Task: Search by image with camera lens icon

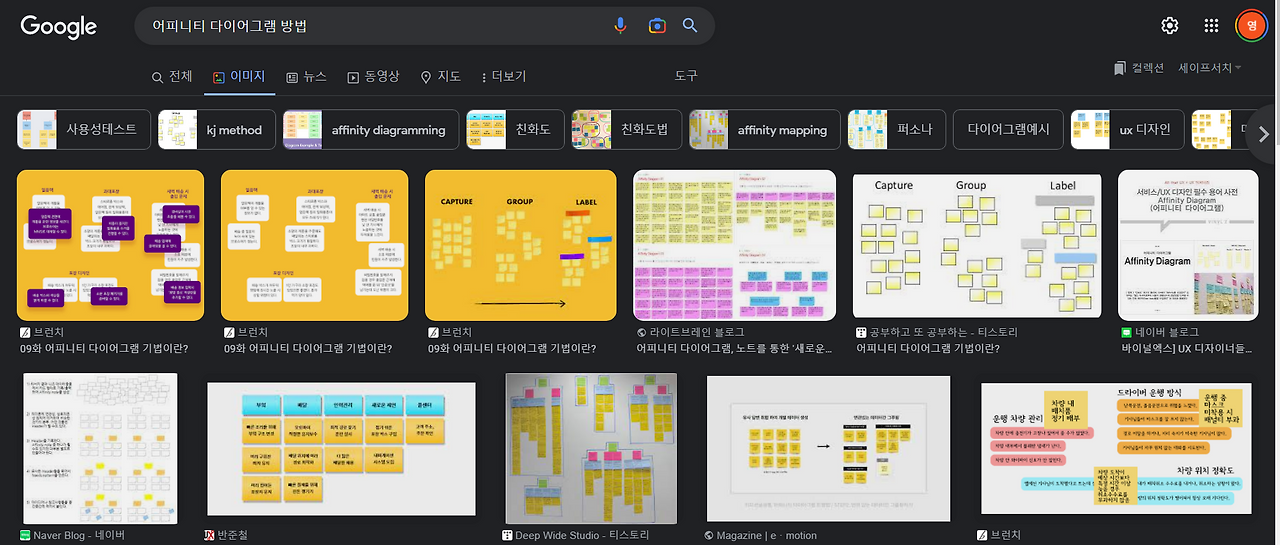Action: coord(656,26)
